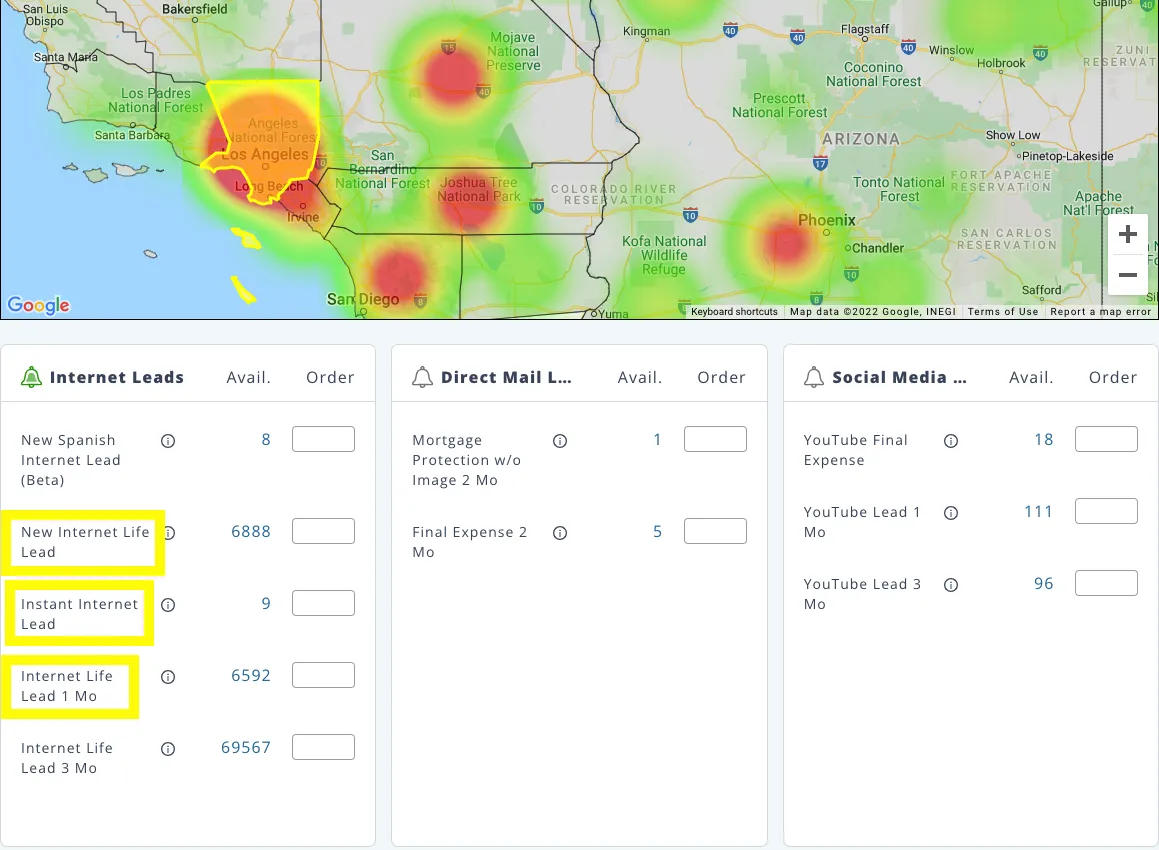Click the Internet Leads heading
The width and height of the screenshot is (1159, 850).
[x=117, y=377]
